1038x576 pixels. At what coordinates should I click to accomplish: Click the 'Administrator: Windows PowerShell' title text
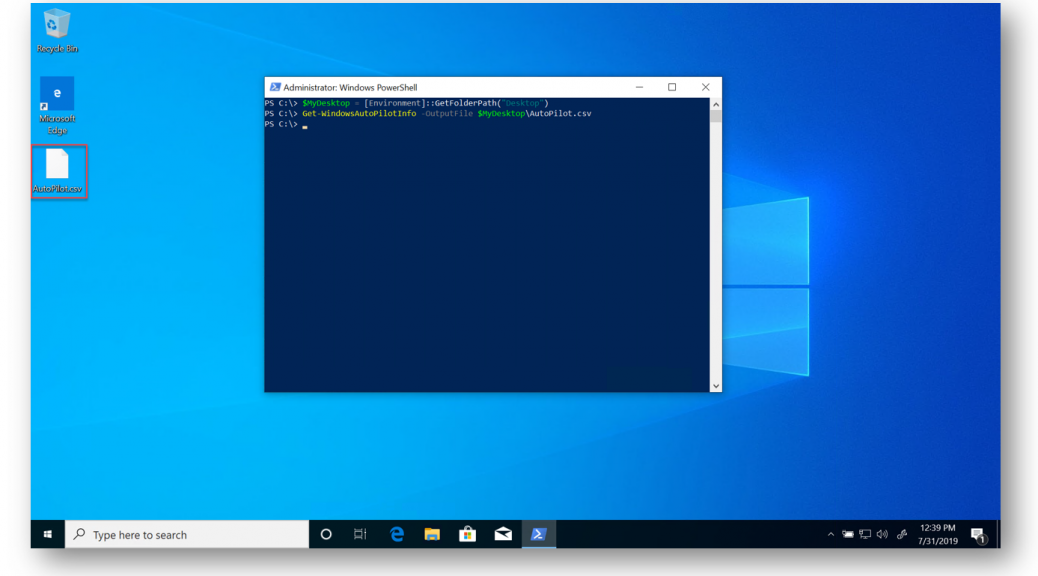click(x=350, y=87)
